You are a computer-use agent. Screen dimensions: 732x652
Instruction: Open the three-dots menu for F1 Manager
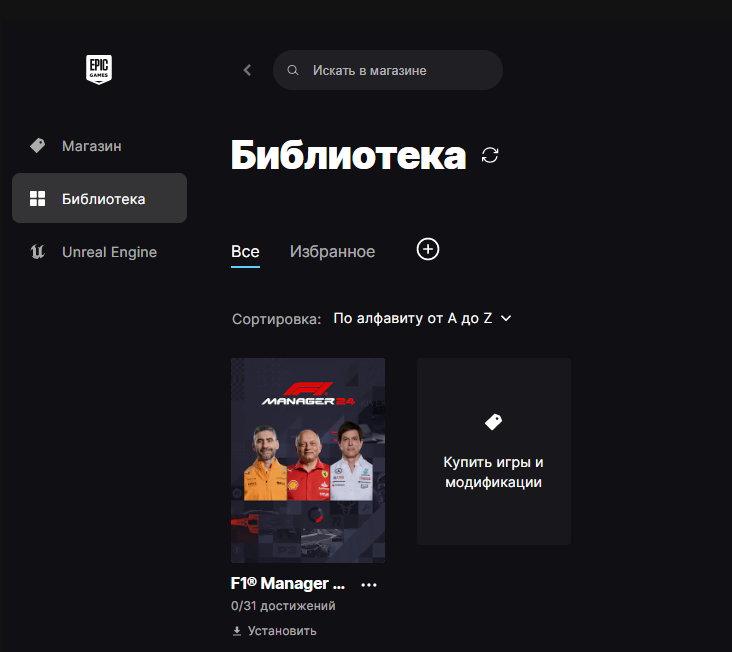[369, 585]
